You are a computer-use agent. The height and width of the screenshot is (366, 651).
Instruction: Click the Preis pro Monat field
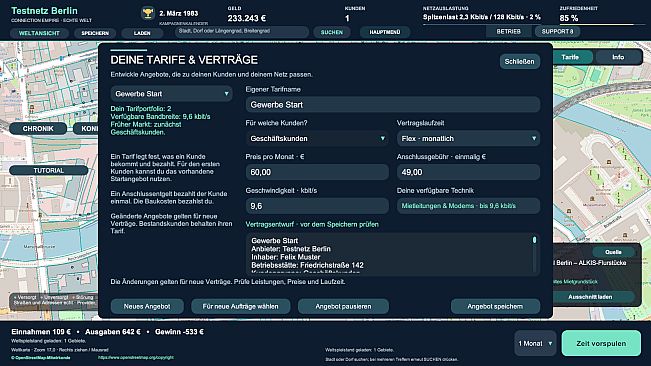(x=317, y=172)
